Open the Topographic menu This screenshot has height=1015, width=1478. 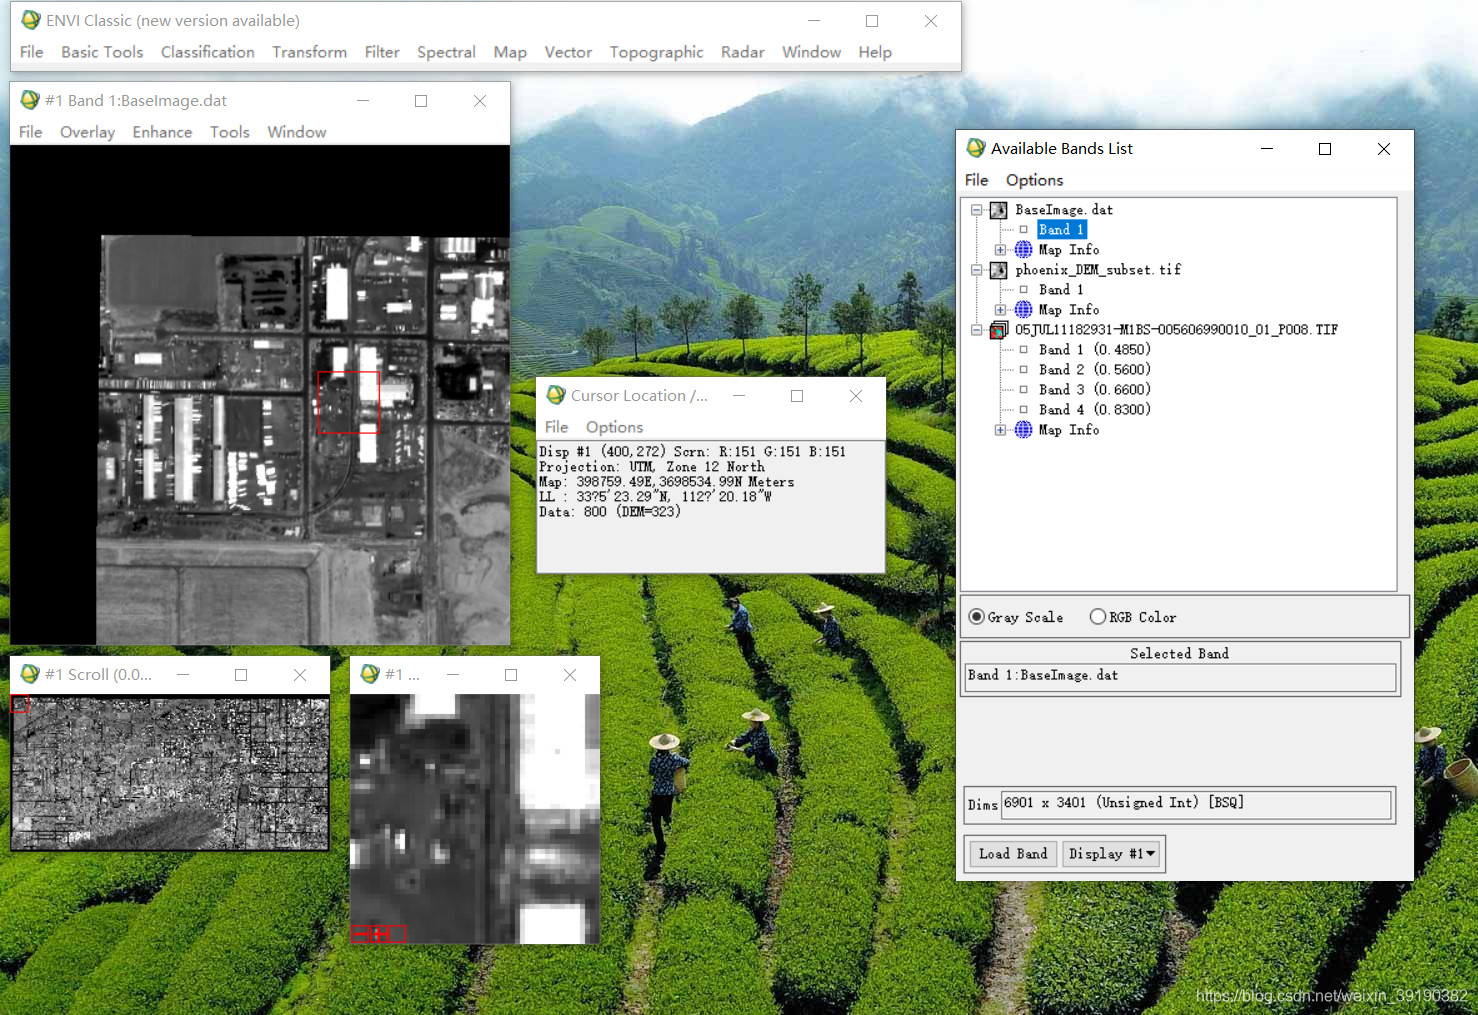(x=656, y=52)
